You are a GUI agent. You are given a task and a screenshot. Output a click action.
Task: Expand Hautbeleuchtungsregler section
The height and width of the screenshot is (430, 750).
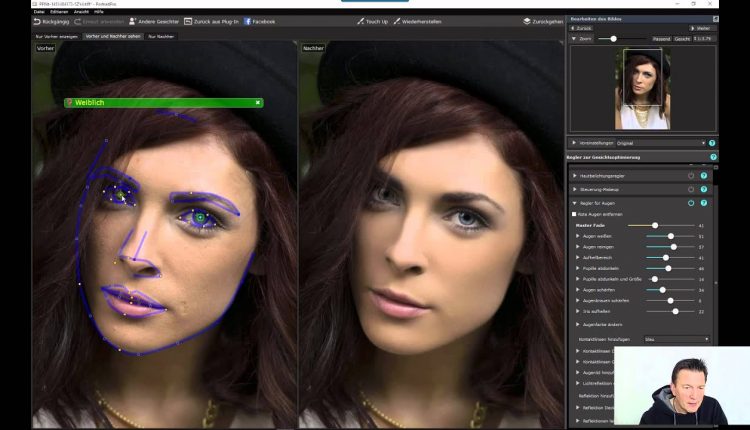[x=574, y=176]
